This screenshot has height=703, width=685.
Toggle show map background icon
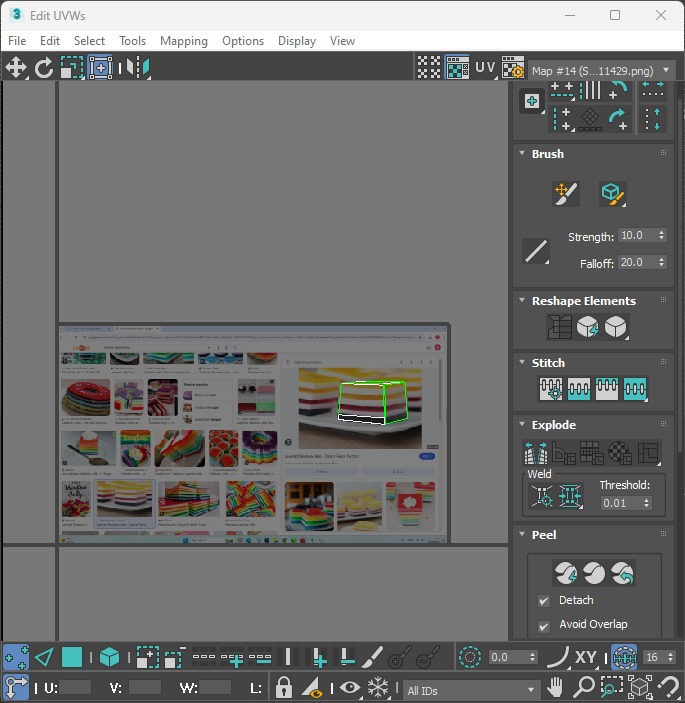(457, 68)
